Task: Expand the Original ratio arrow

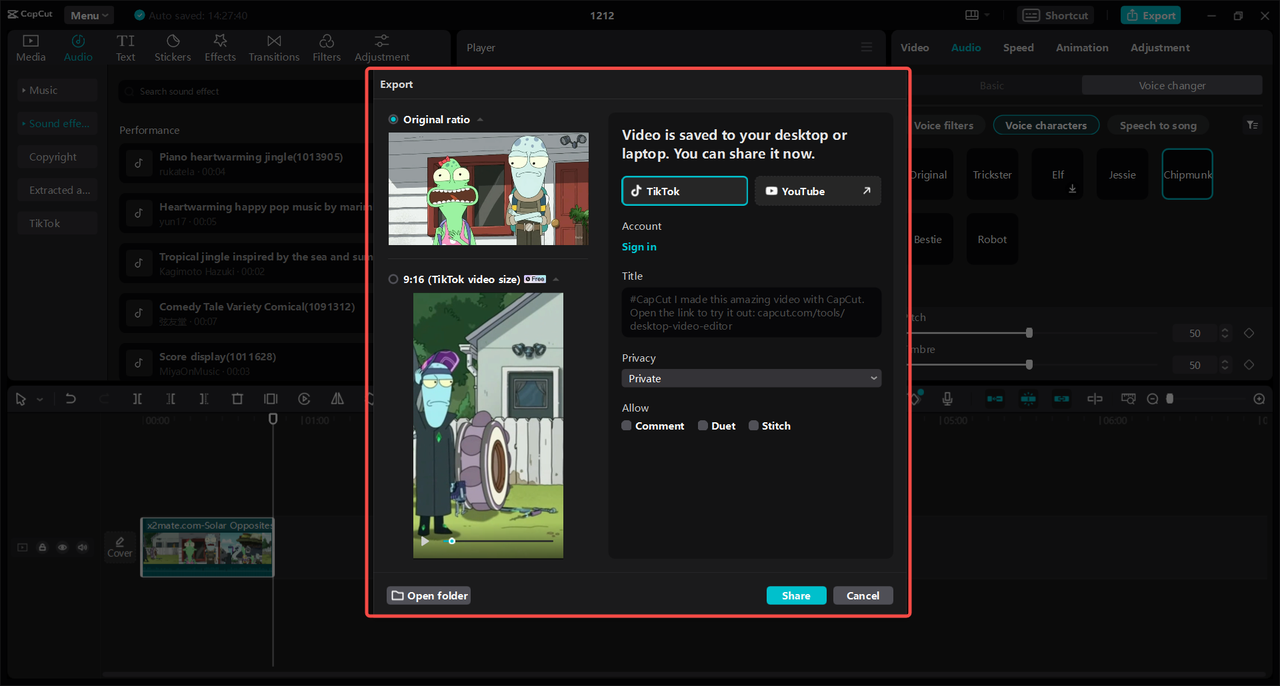Action: tap(480, 120)
